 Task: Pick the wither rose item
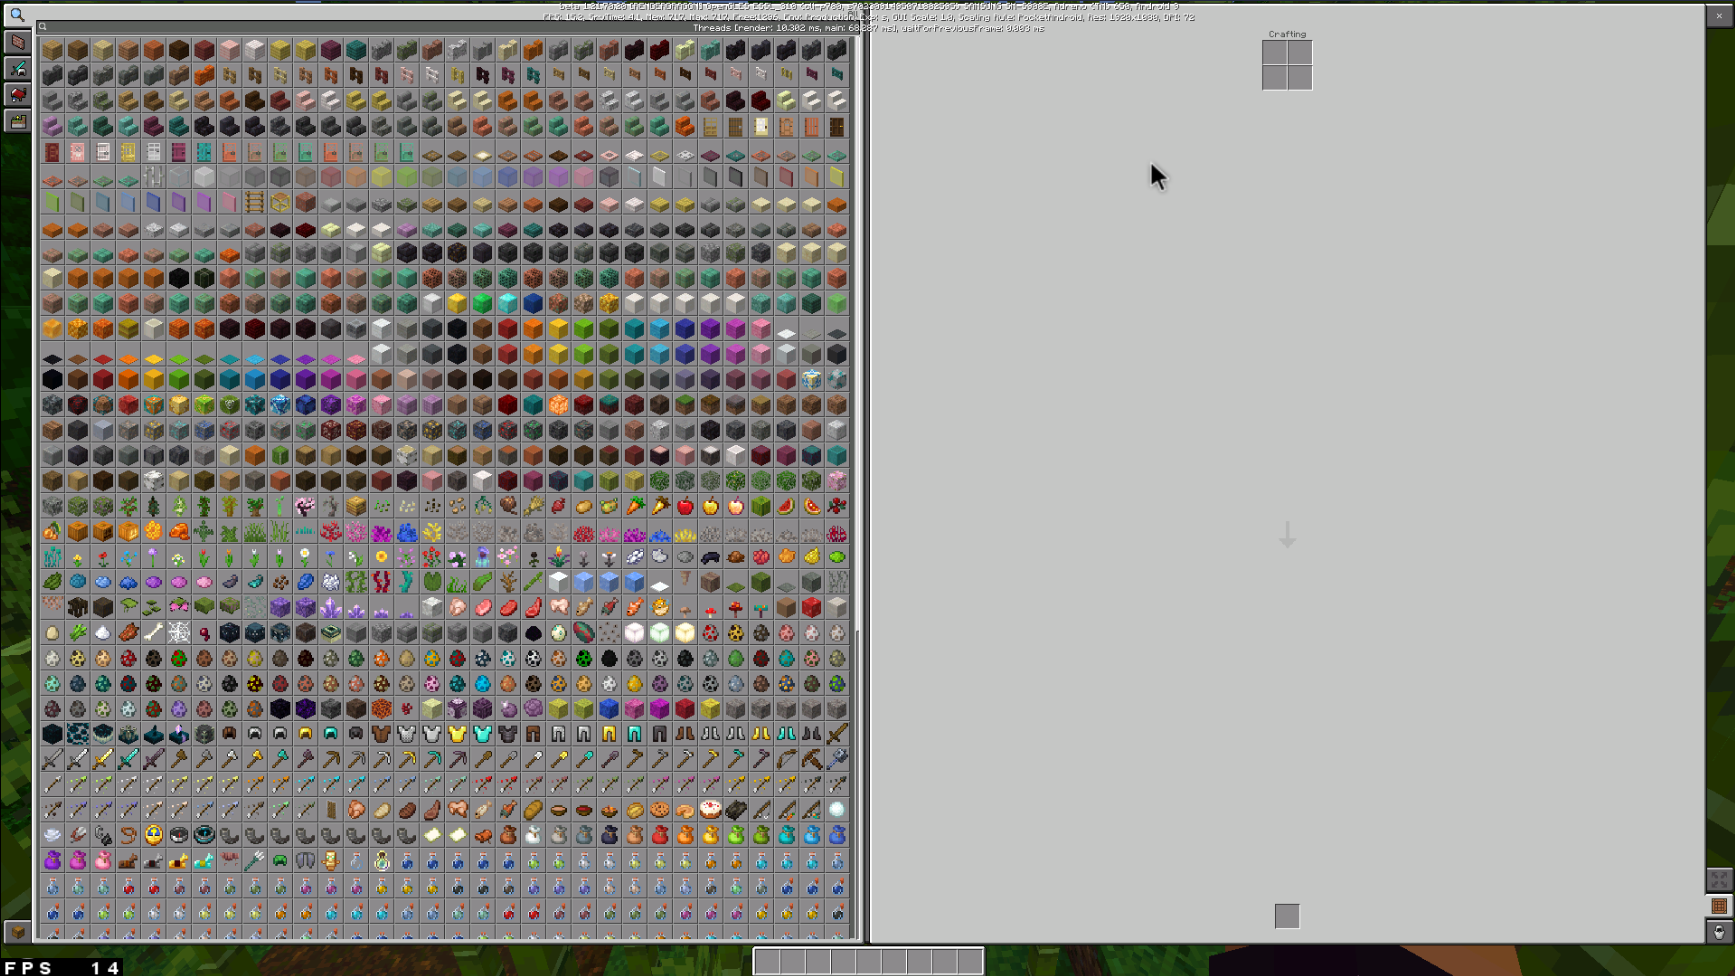533,557
